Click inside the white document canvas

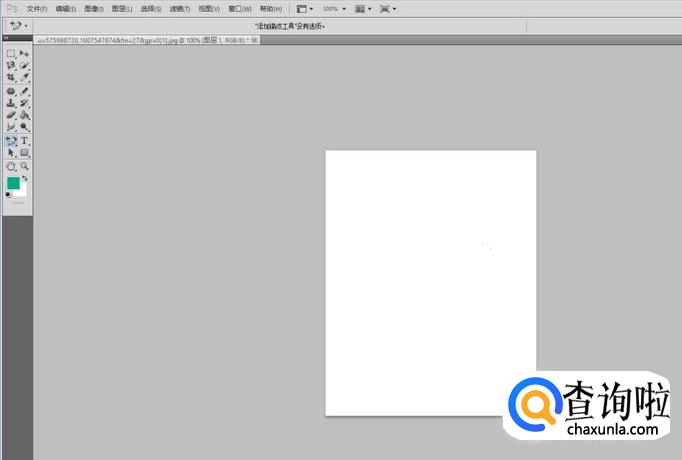(431, 283)
